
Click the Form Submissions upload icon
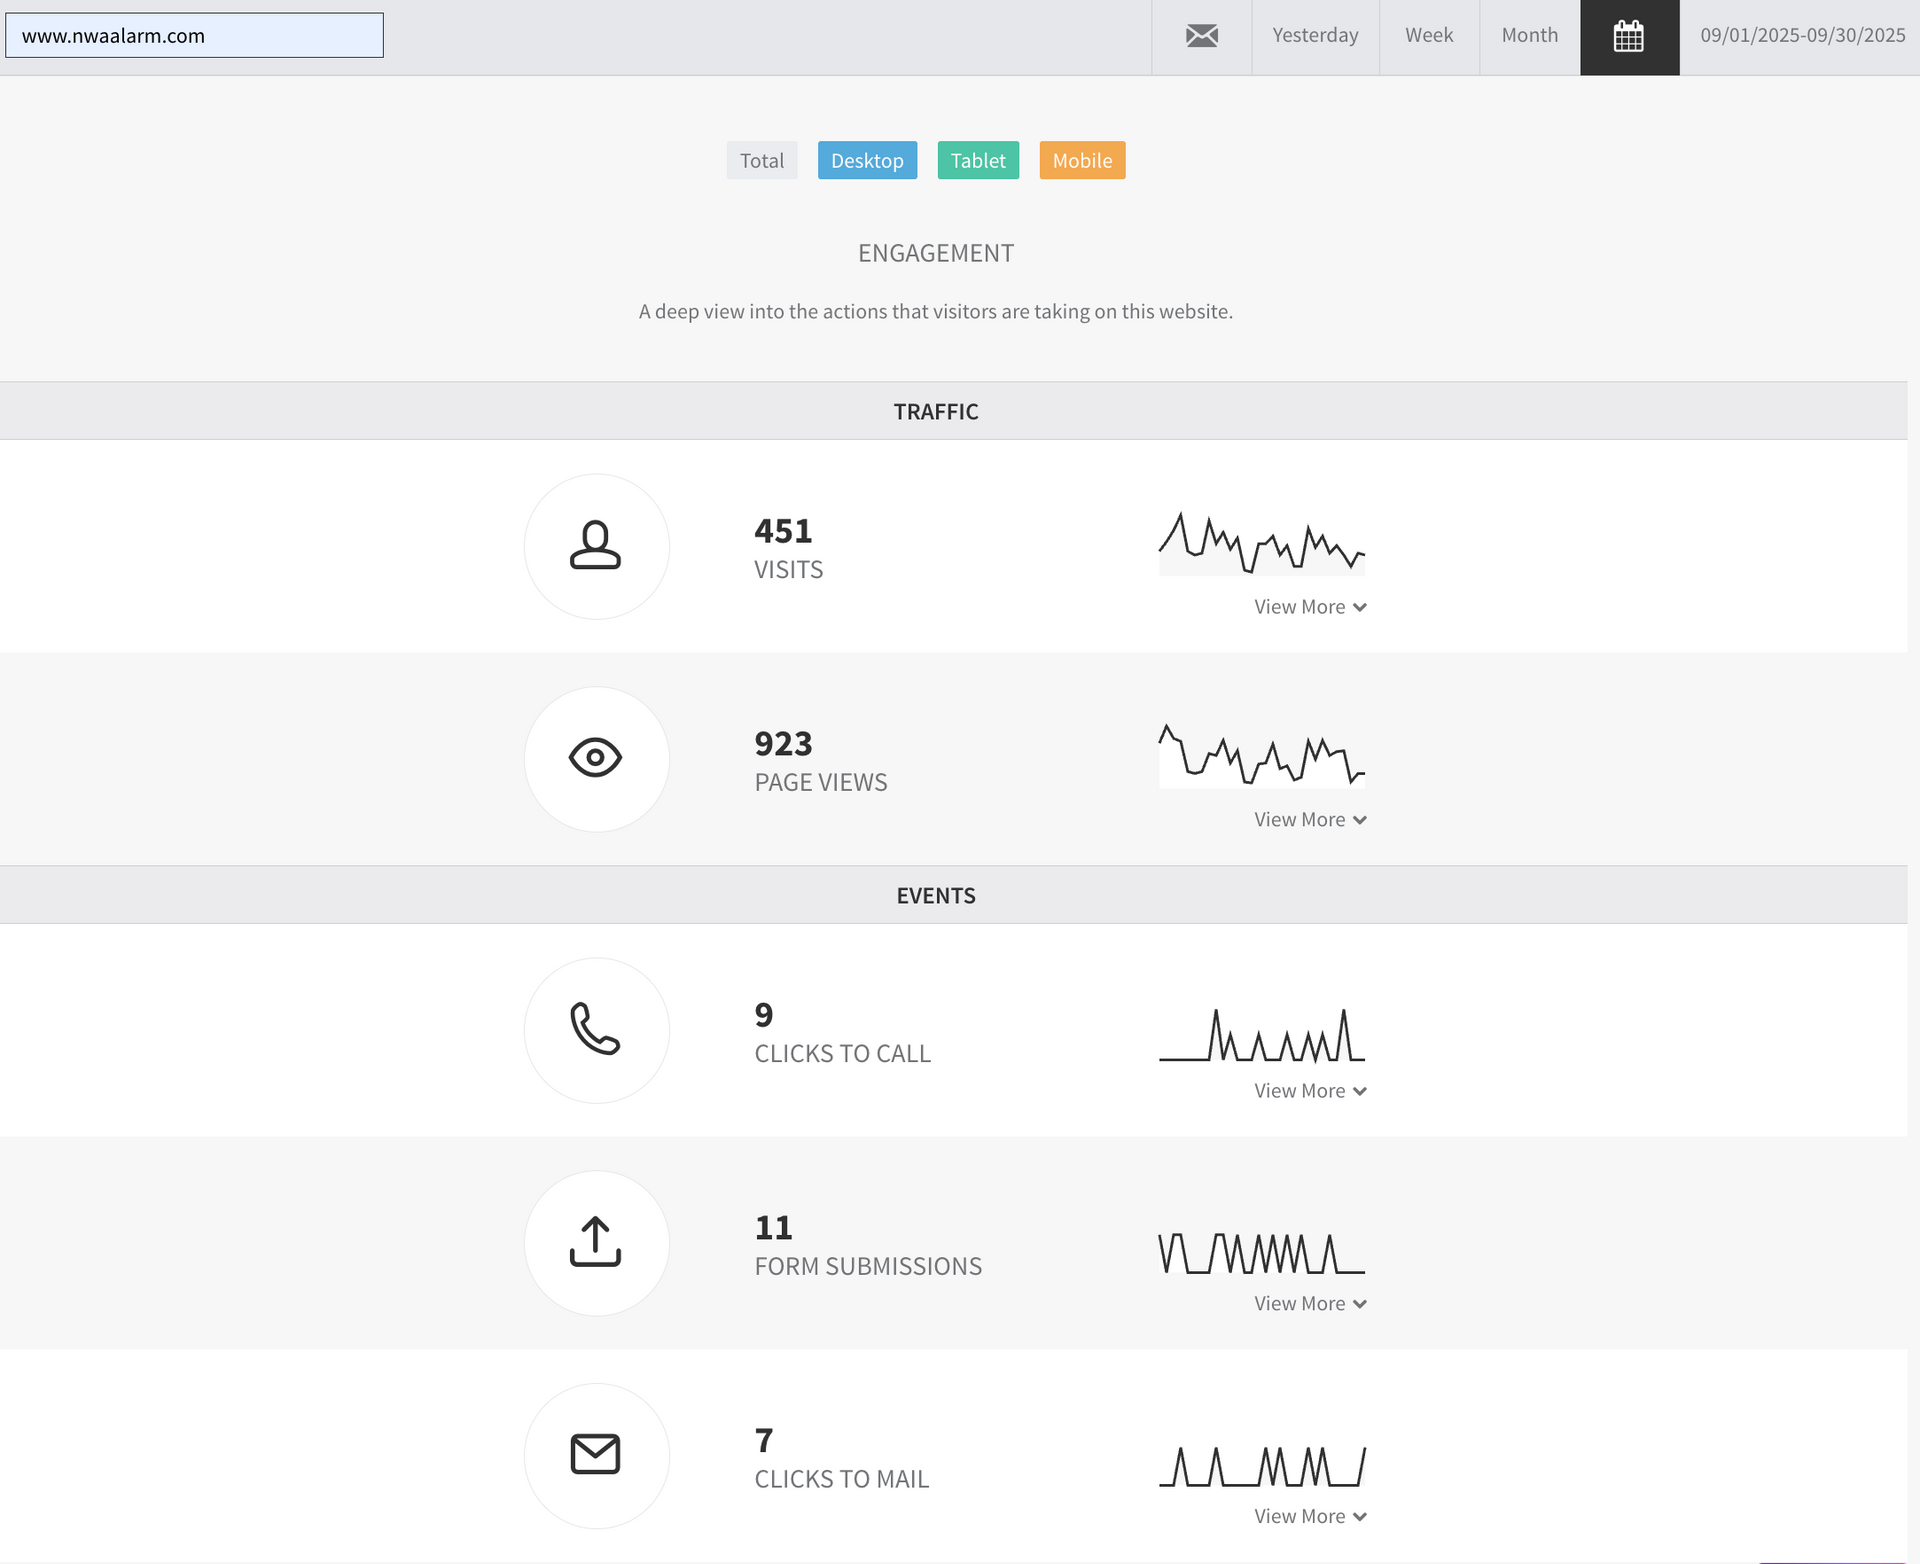(596, 1242)
